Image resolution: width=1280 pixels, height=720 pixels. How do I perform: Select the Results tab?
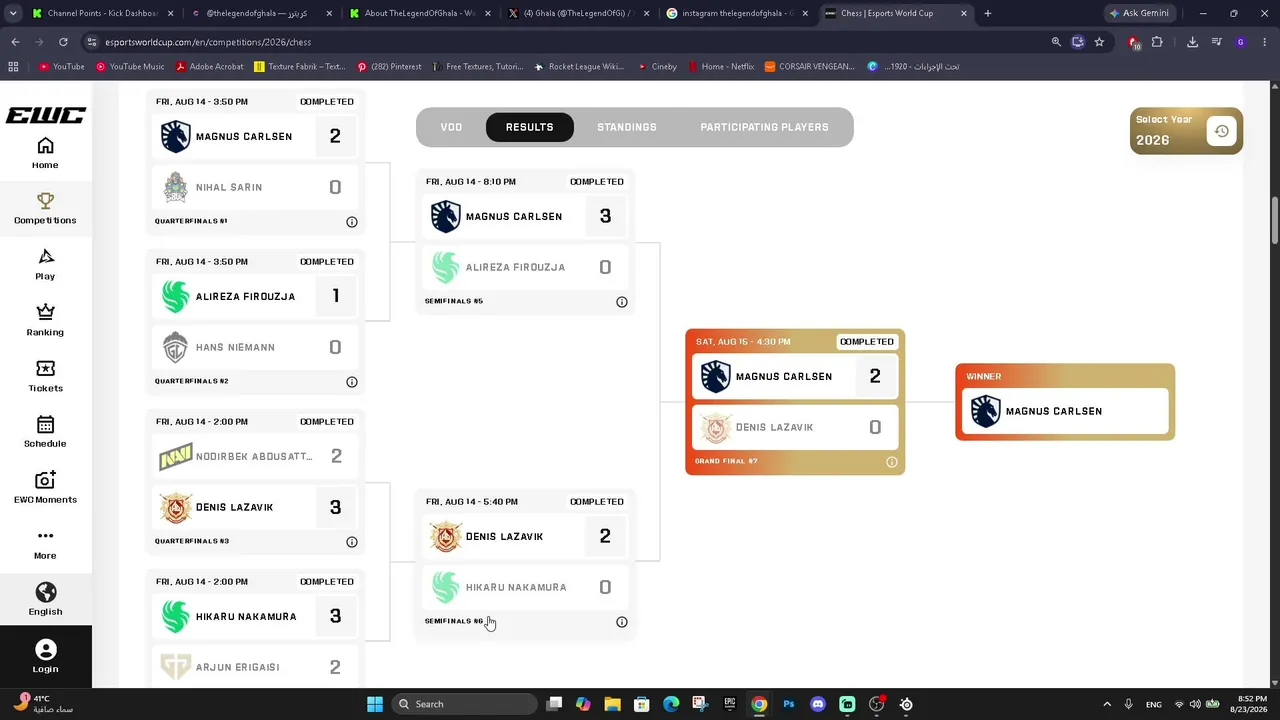click(529, 127)
